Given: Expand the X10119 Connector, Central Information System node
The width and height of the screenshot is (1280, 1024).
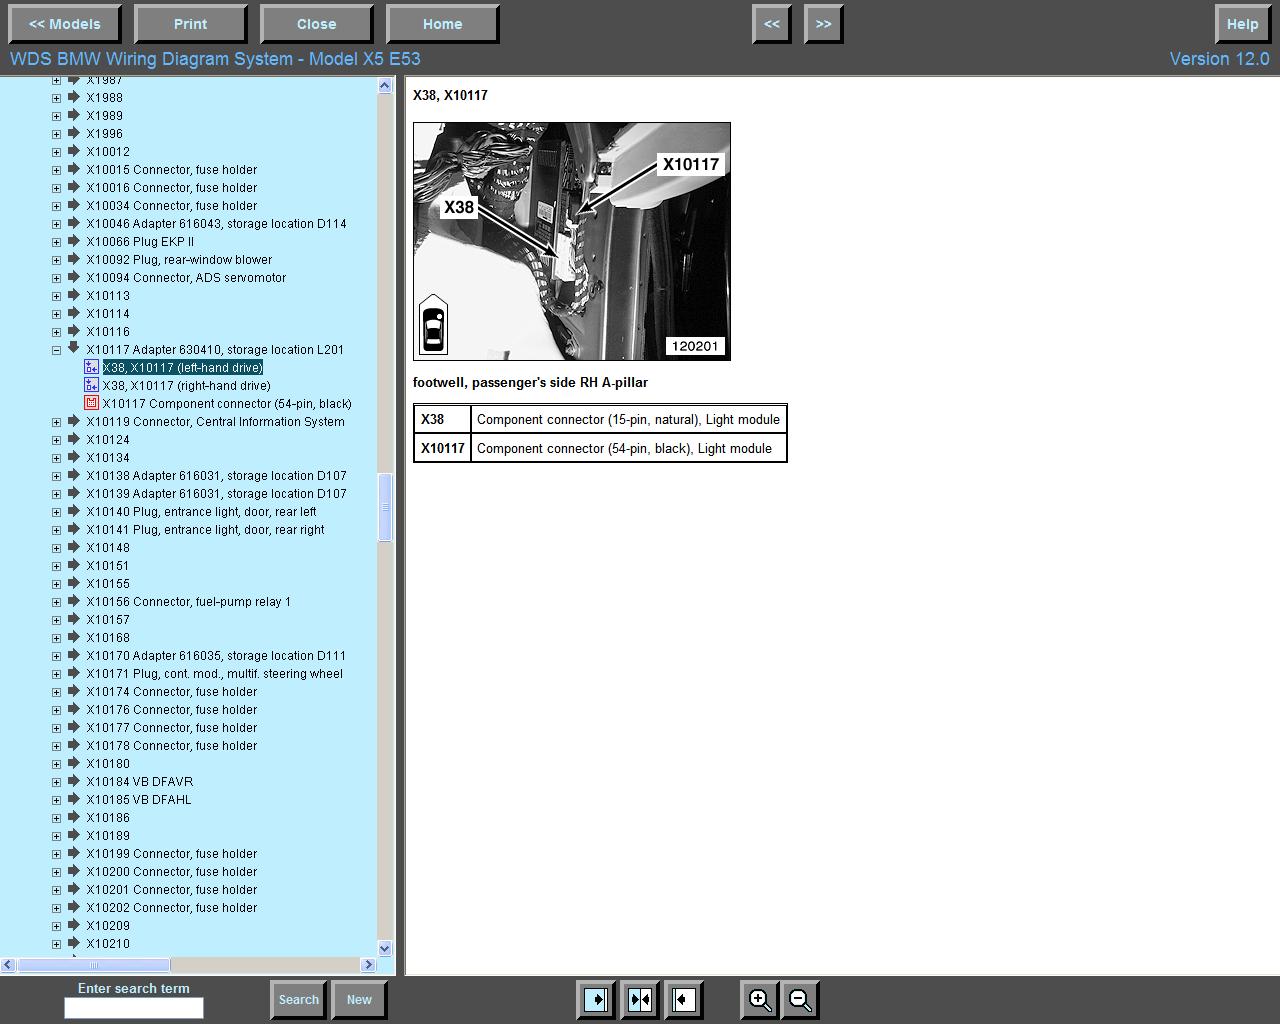Looking at the screenshot, I should pyautogui.click(x=56, y=422).
